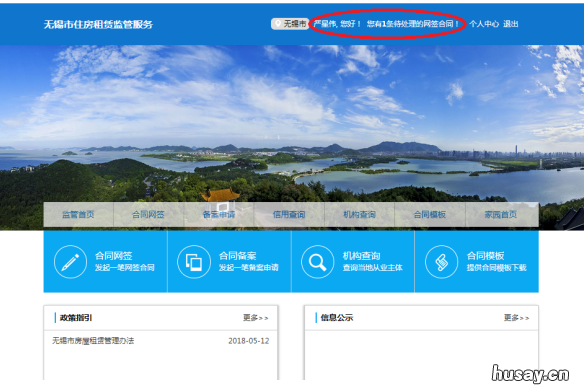
Task: Click the greeting text 严星伟, 您好
Action: [x=337, y=24]
